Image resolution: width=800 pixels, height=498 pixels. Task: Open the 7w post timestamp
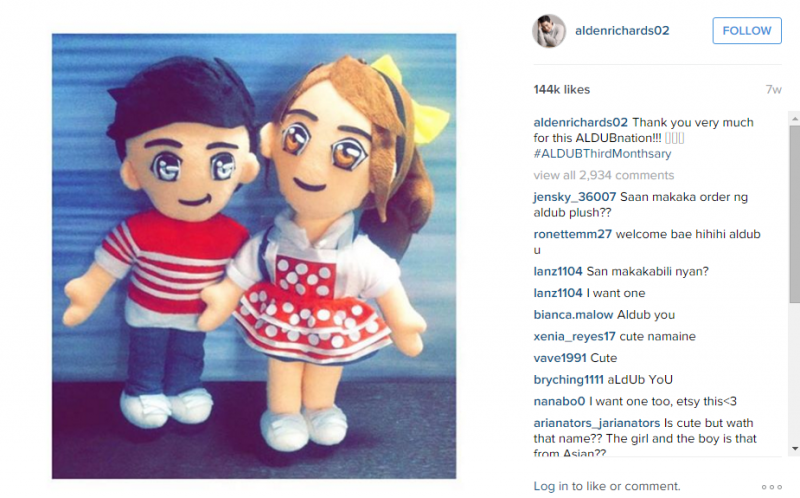pos(773,90)
